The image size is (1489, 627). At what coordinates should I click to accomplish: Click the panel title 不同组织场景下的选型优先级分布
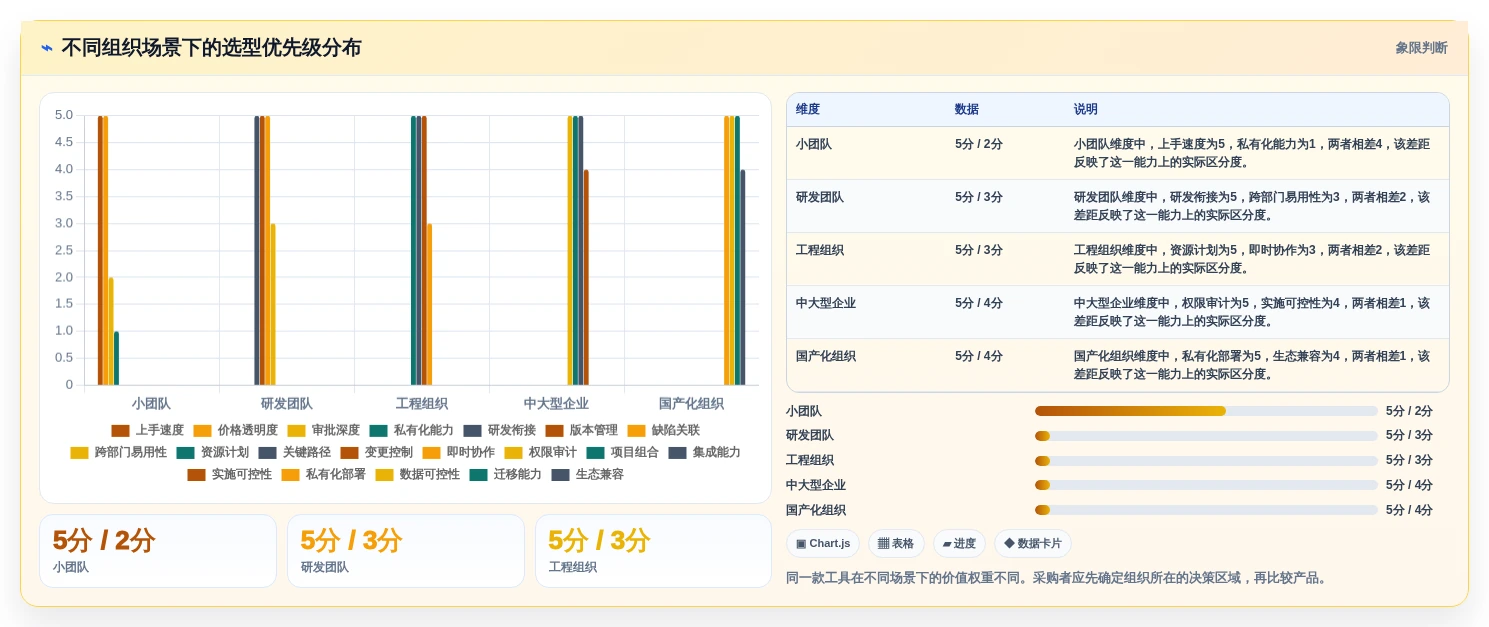pos(211,48)
